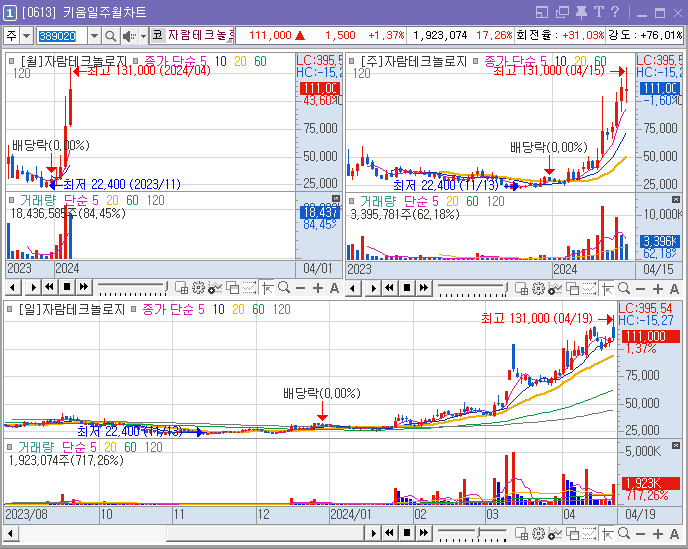Add indicator icon on weekly chart toolbar
The height and width of the screenshot is (549, 688).
(x=555, y=288)
